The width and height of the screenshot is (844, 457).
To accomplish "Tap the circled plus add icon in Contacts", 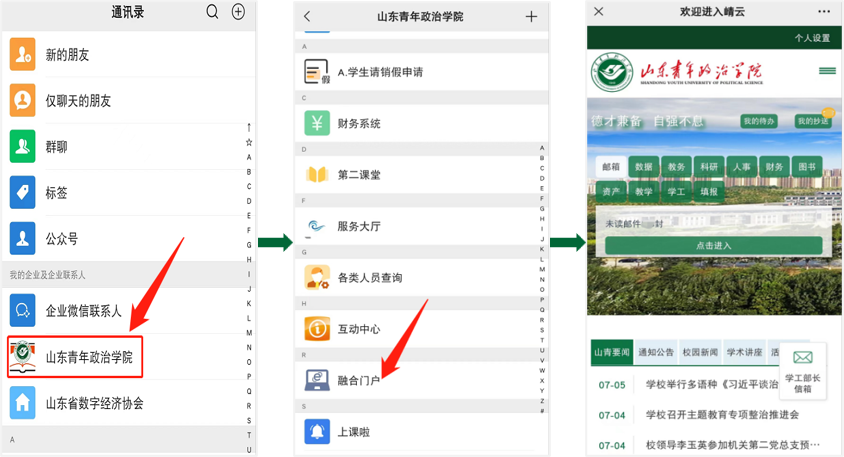I will click(x=238, y=12).
